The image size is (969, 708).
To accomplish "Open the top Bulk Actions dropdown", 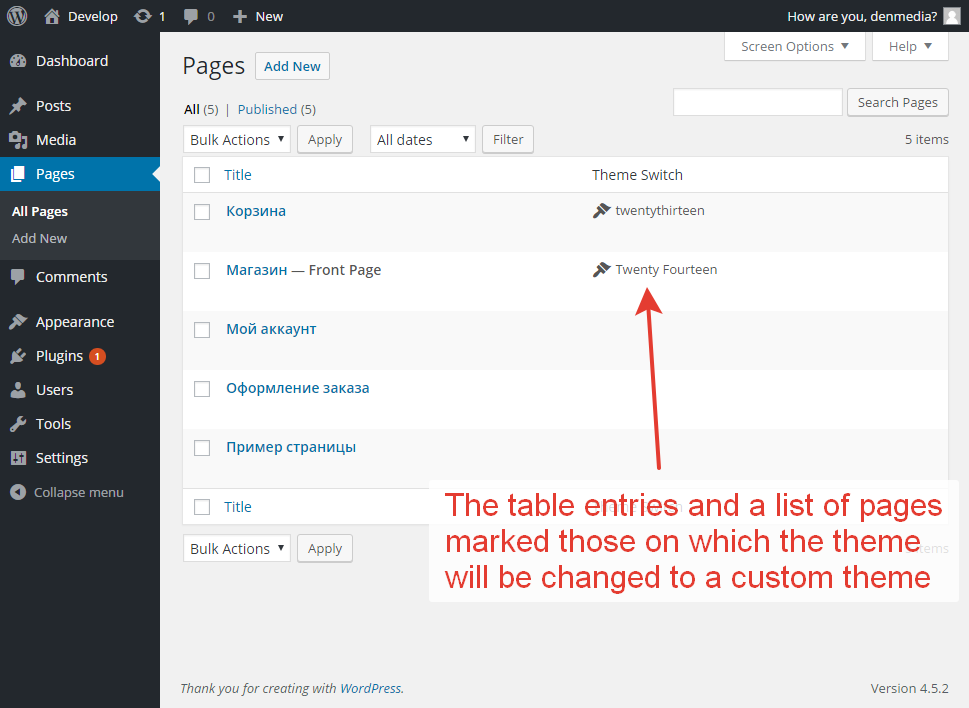I will click(x=237, y=140).
